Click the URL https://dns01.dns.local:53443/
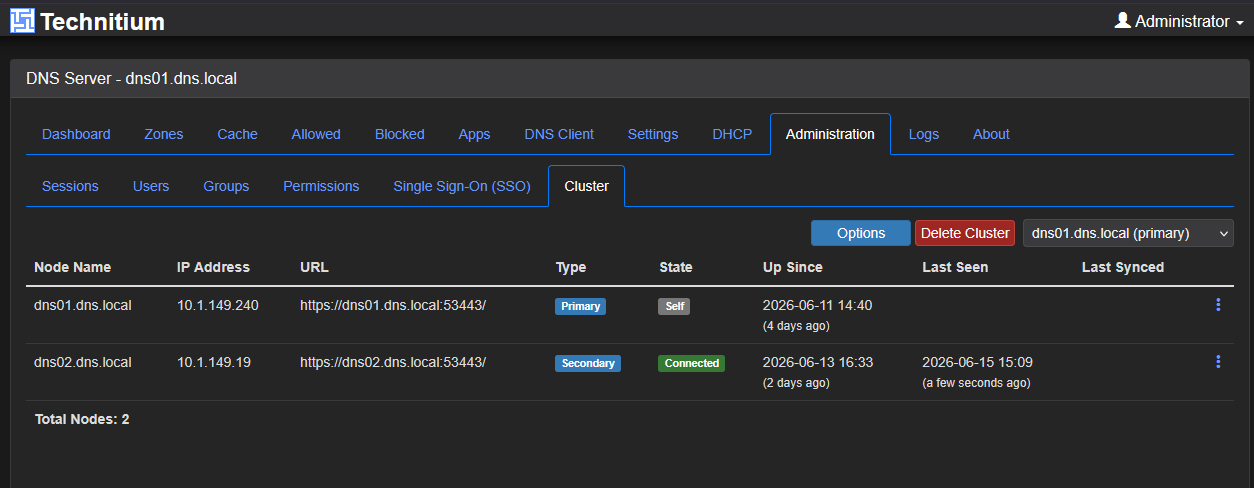Image resolution: width=1254 pixels, height=488 pixels. (393, 305)
